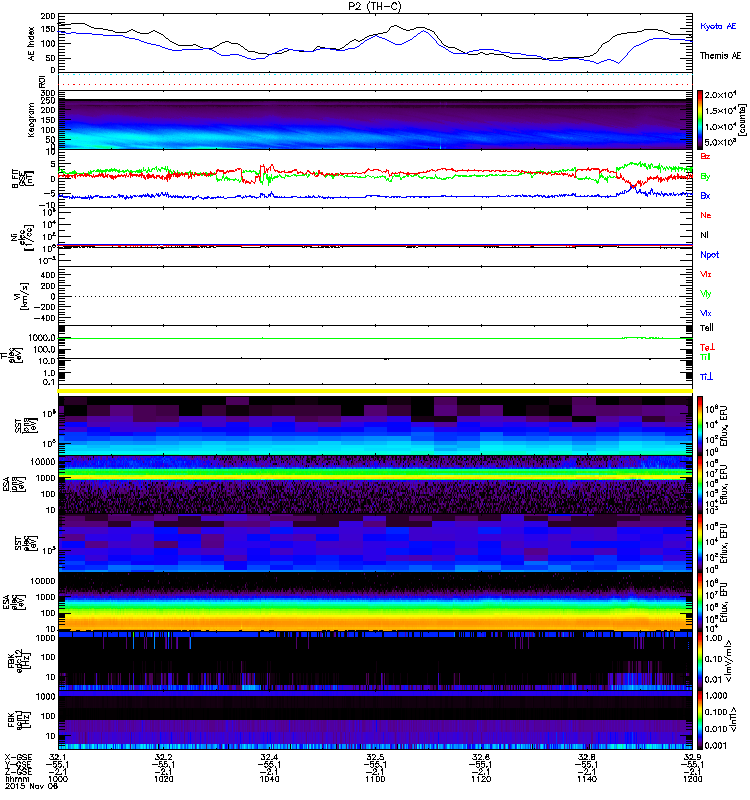This screenshot has width=750, height=800.
Task: Click the 0.001 nT color bar tick label
Action: click(x=716, y=745)
